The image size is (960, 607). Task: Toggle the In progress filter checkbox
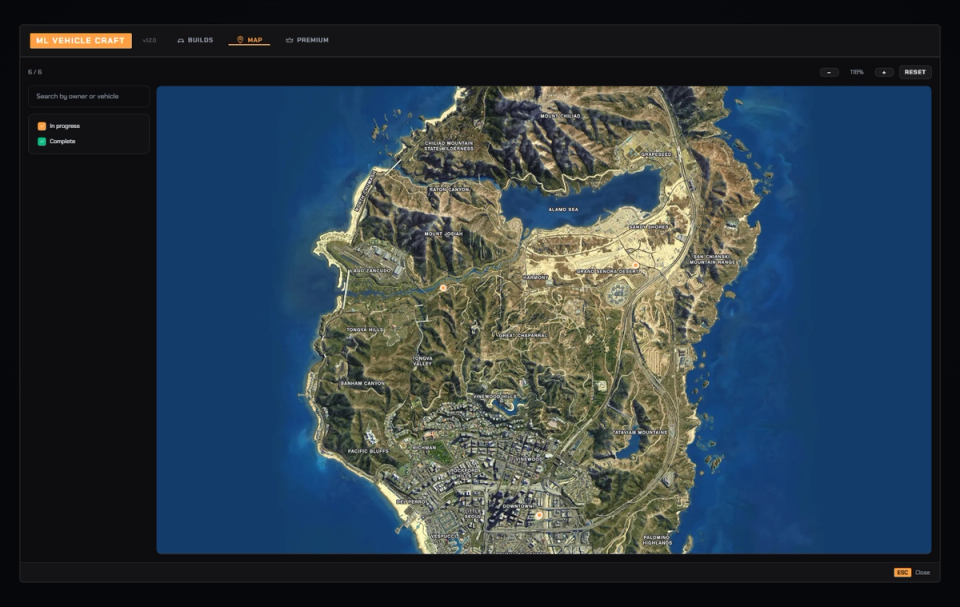[x=42, y=126]
